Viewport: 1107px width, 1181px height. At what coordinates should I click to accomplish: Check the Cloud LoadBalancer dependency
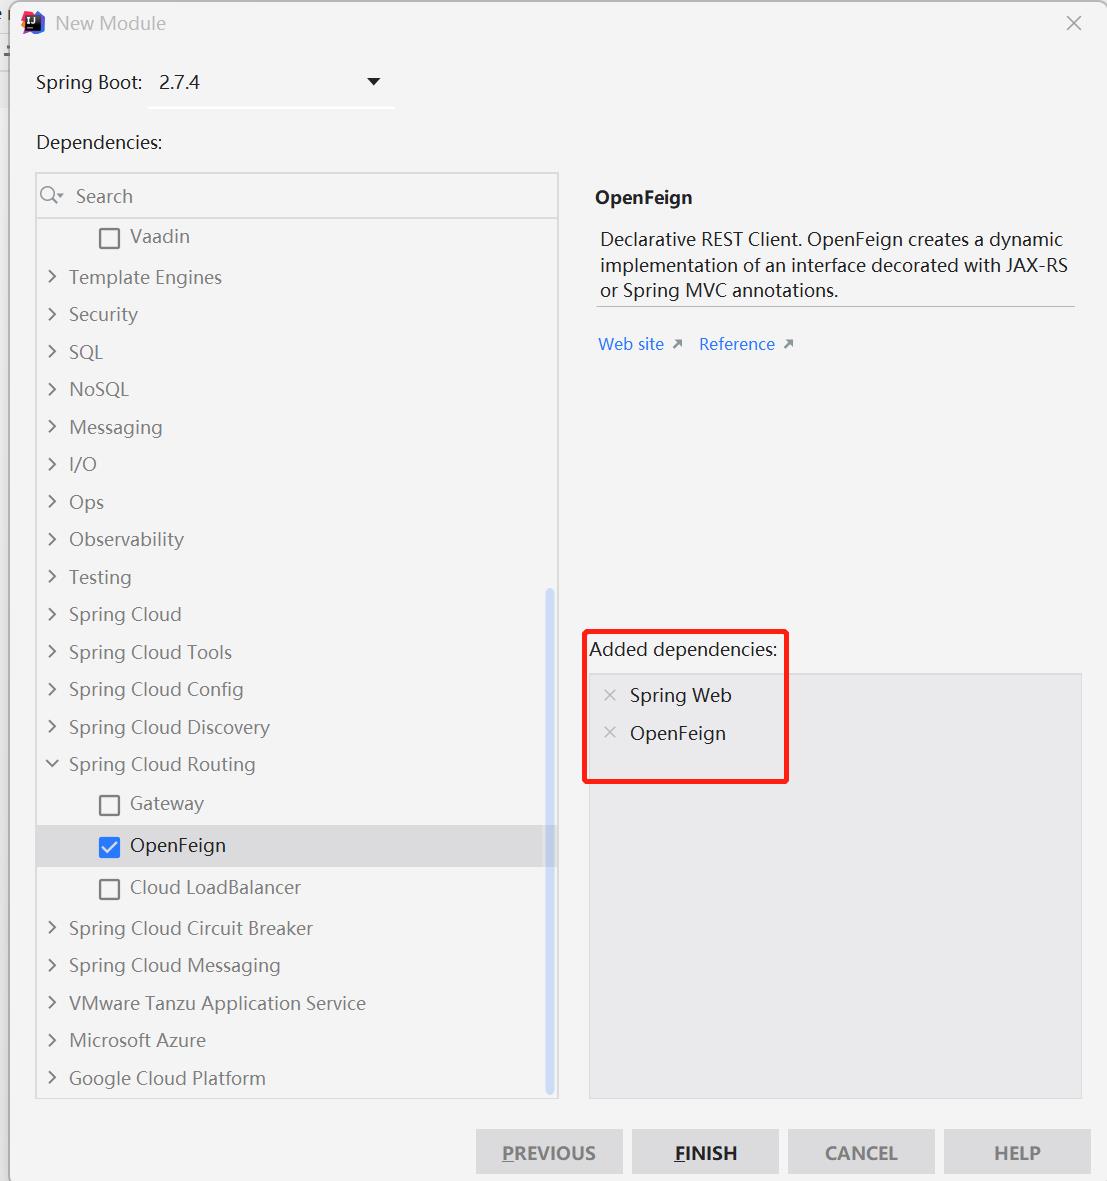pos(109,889)
